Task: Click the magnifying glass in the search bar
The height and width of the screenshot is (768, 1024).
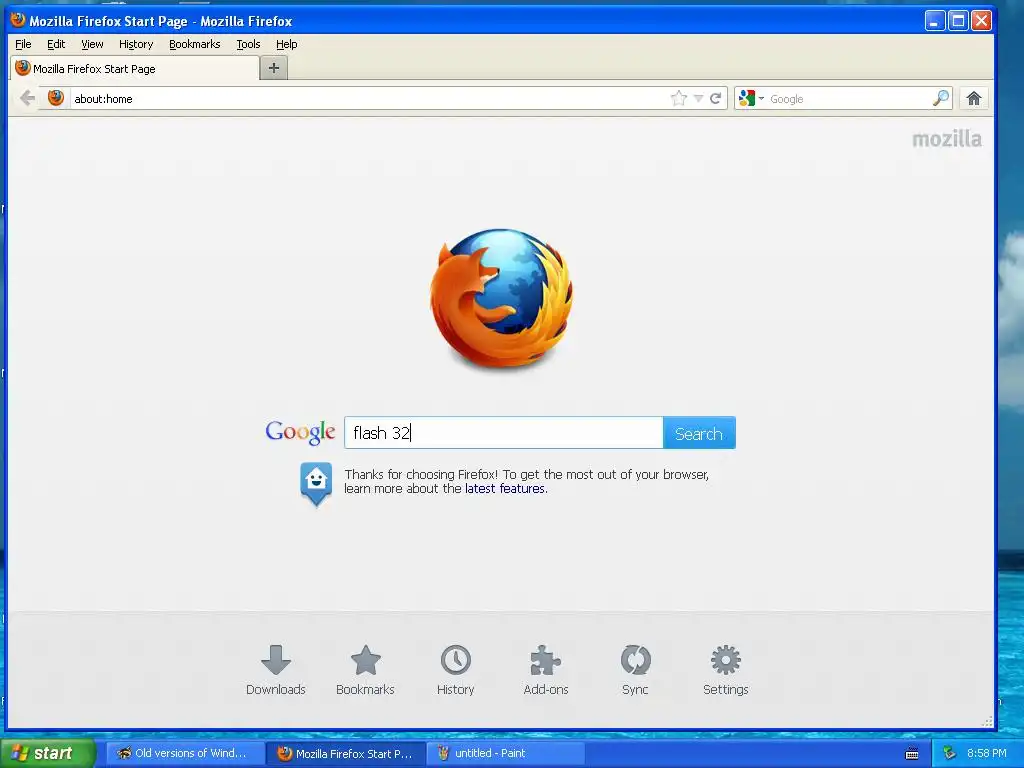Action: (x=941, y=99)
